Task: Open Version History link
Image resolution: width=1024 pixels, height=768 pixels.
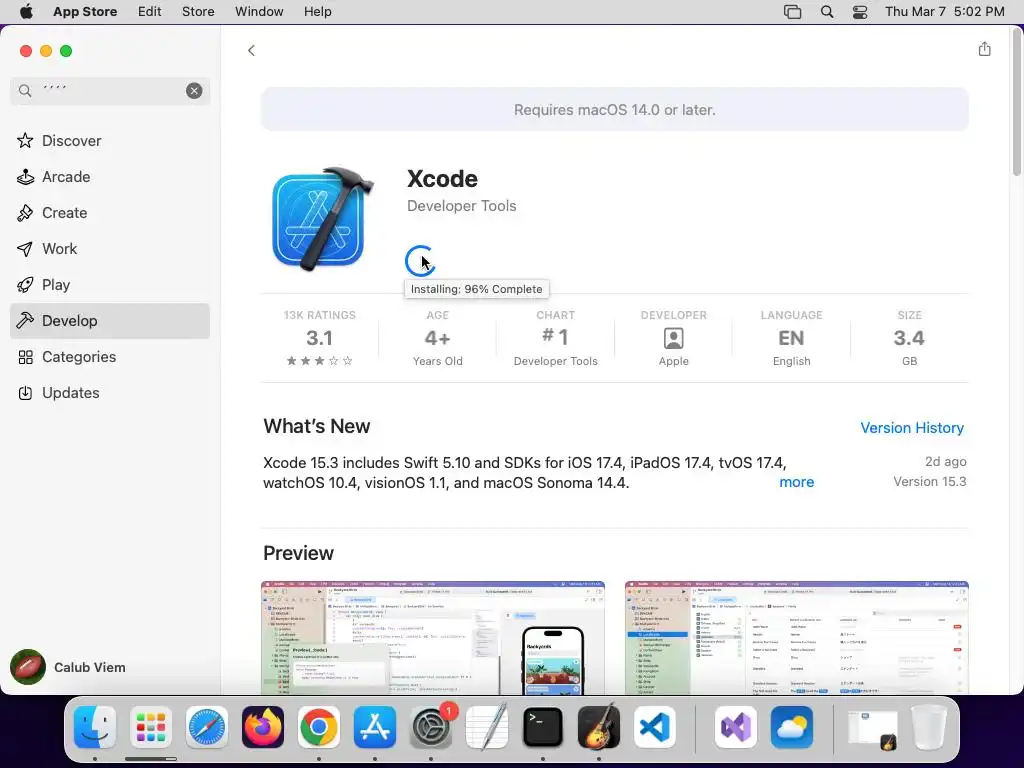Action: click(x=912, y=428)
